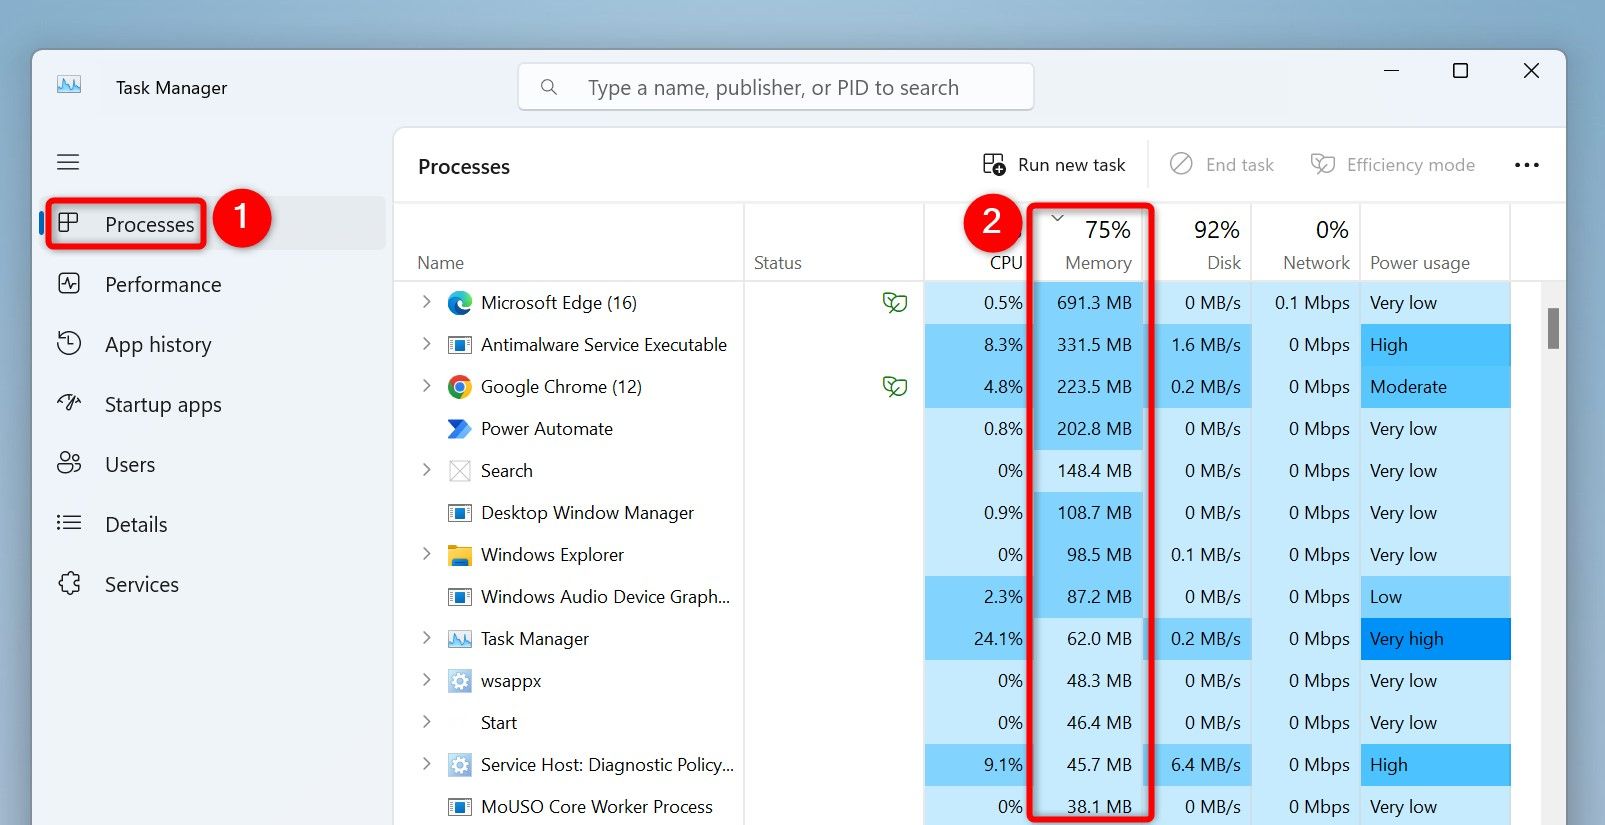Open the Performance page from the sidebar

point(162,285)
